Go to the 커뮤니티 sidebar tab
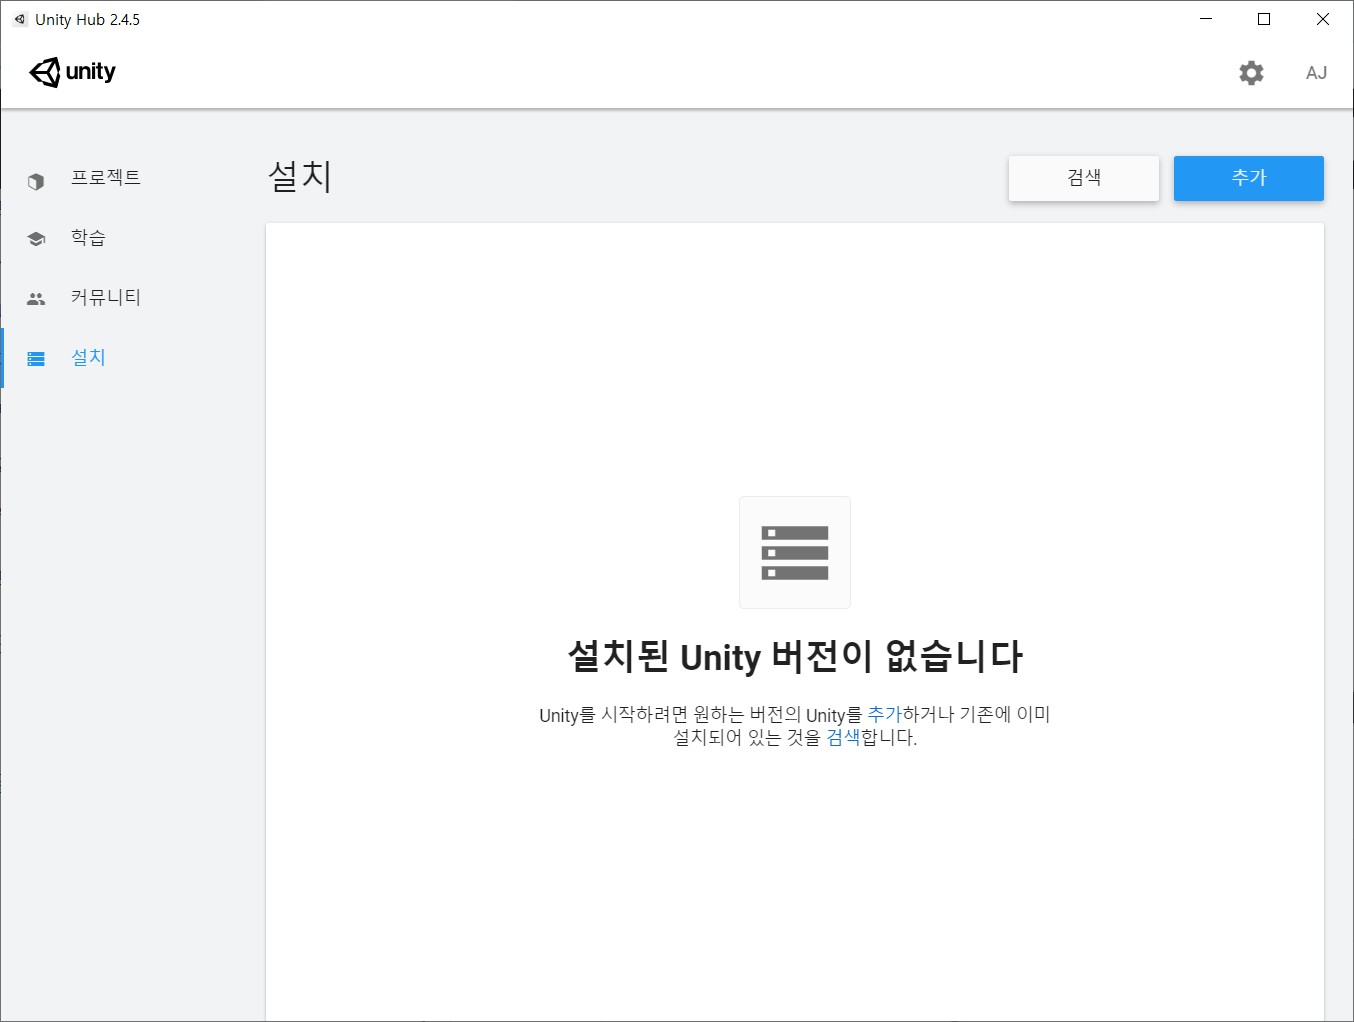The height and width of the screenshot is (1022, 1354). click(132, 298)
